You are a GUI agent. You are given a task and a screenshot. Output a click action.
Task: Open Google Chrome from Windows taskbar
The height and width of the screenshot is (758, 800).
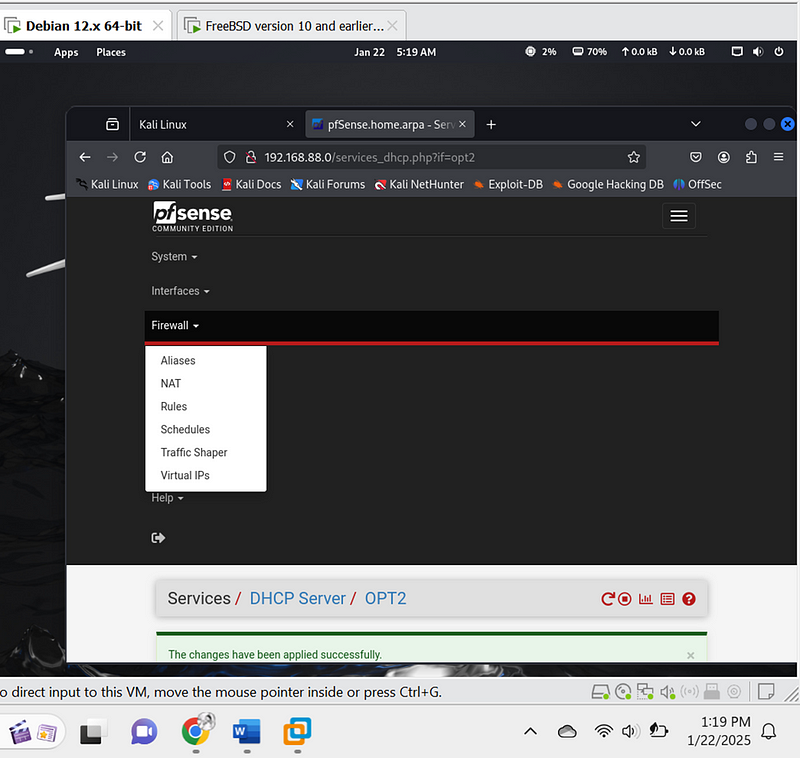196,732
